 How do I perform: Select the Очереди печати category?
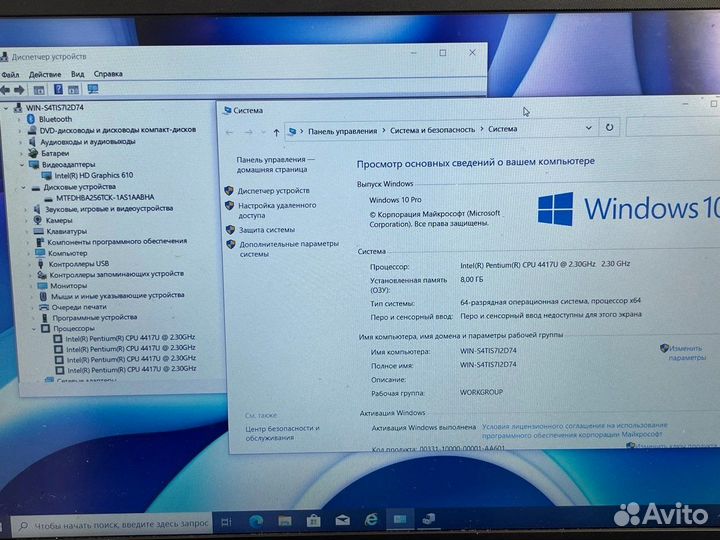(79, 307)
